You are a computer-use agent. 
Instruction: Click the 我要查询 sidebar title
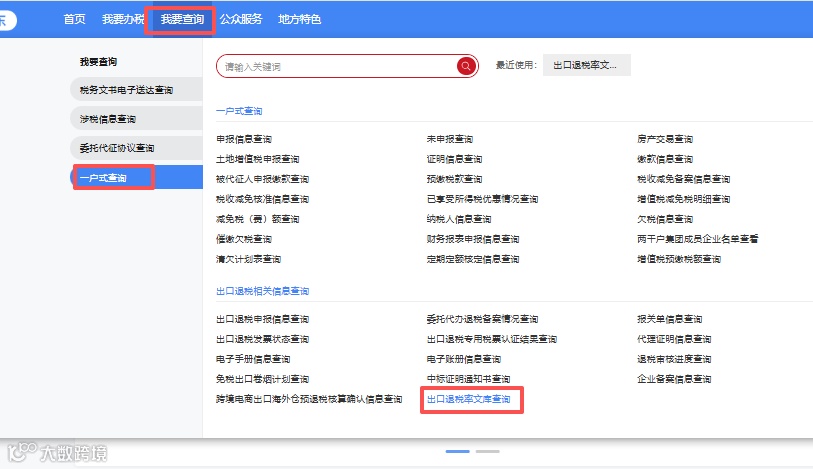click(98, 62)
